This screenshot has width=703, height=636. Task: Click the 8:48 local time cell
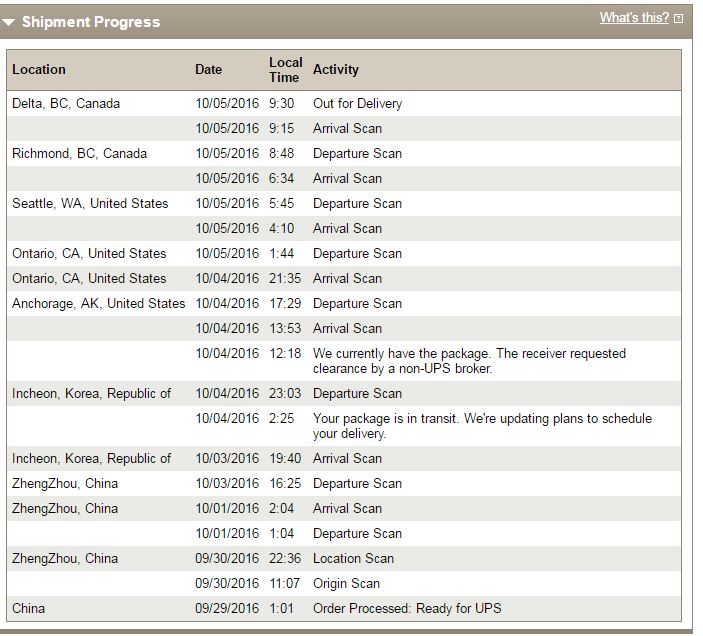tap(282, 154)
